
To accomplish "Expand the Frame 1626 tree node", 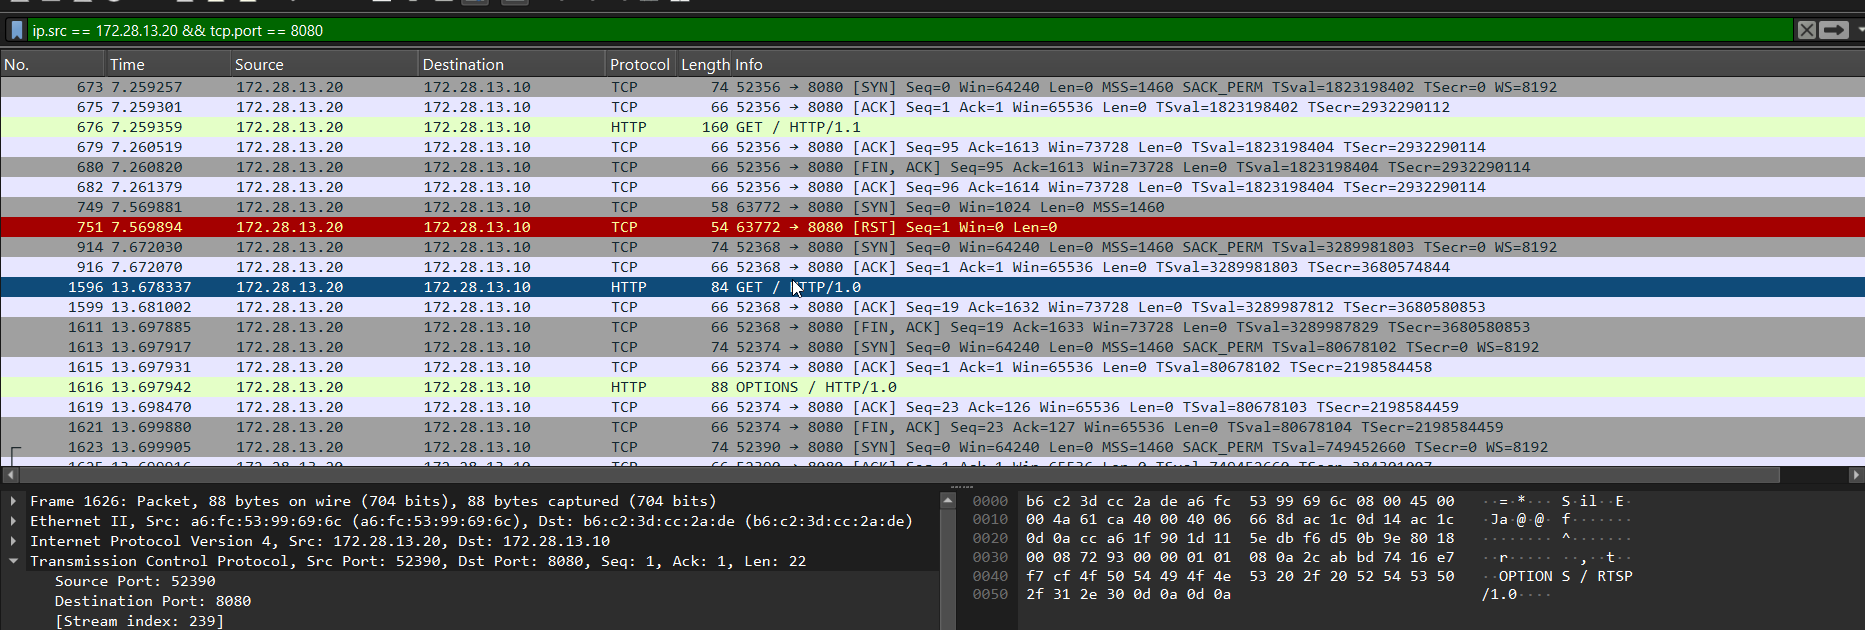I will [x=13, y=501].
